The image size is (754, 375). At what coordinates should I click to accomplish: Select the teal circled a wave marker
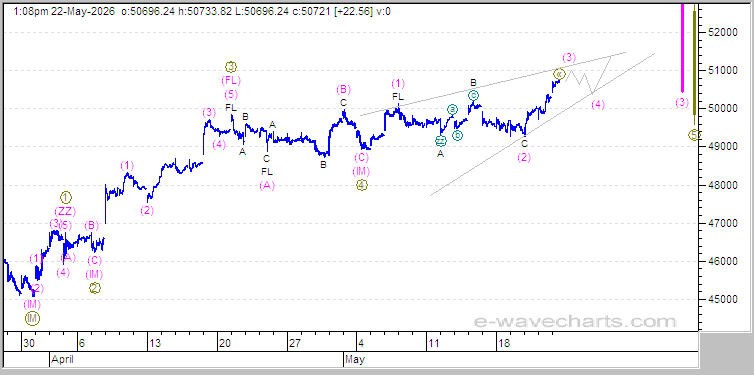[452, 110]
